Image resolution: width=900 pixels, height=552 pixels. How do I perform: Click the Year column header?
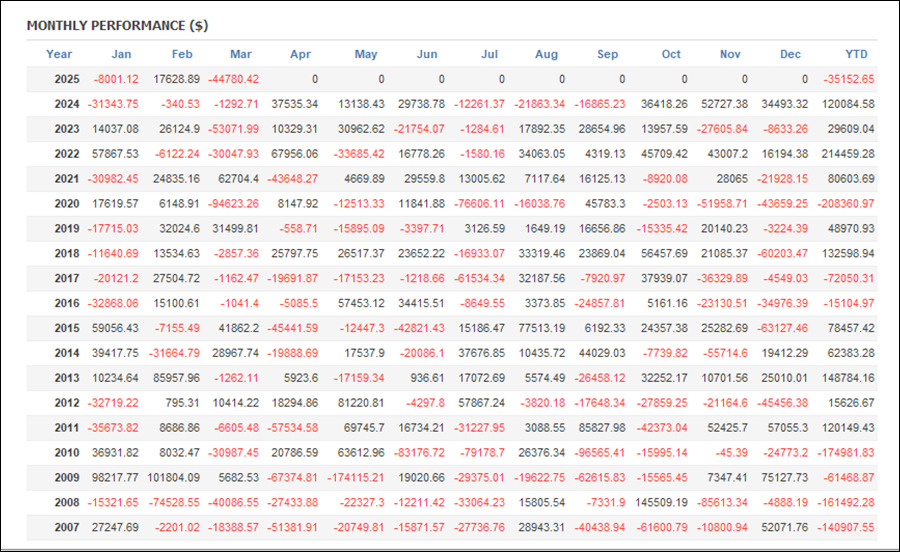[x=59, y=54]
